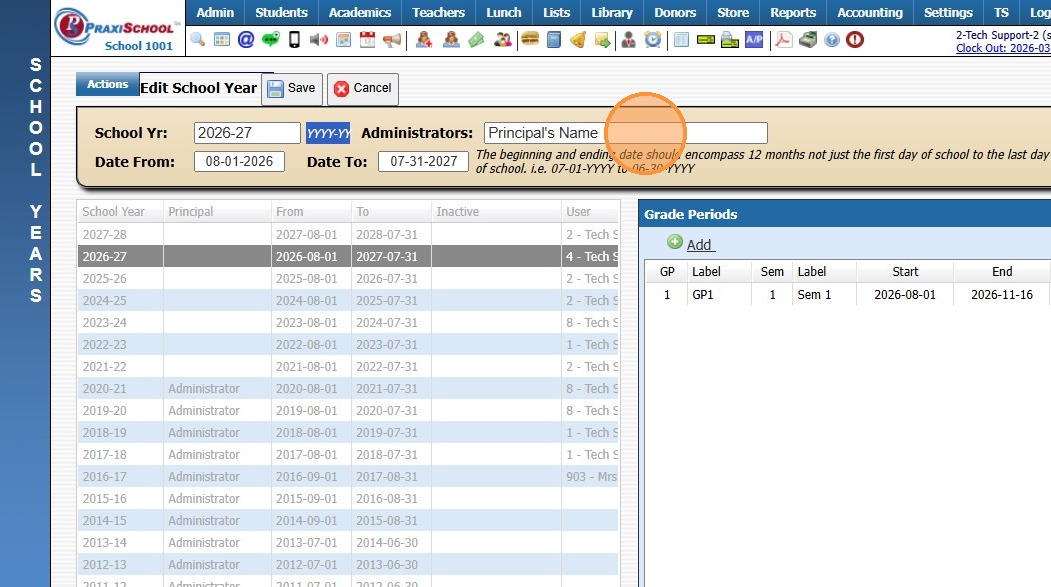This screenshot has height=587, width=1051.
Task: Click the Cancel button
Action: point(363,88)
